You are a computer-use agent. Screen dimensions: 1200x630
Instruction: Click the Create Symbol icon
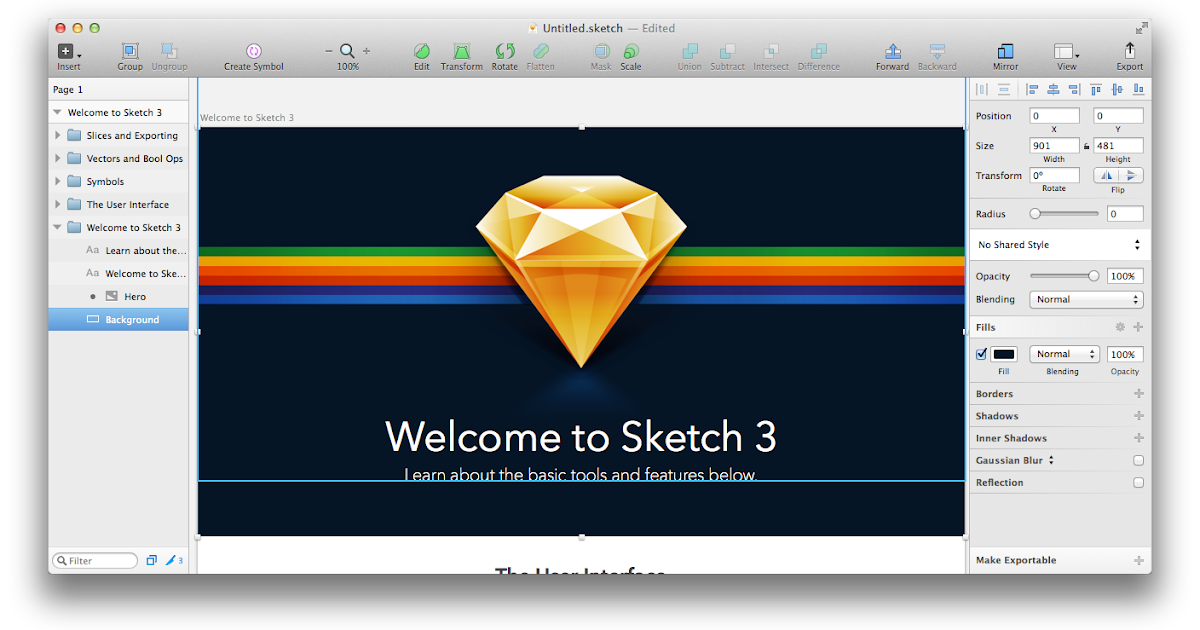pyautogui.click(x=253, y=50)
